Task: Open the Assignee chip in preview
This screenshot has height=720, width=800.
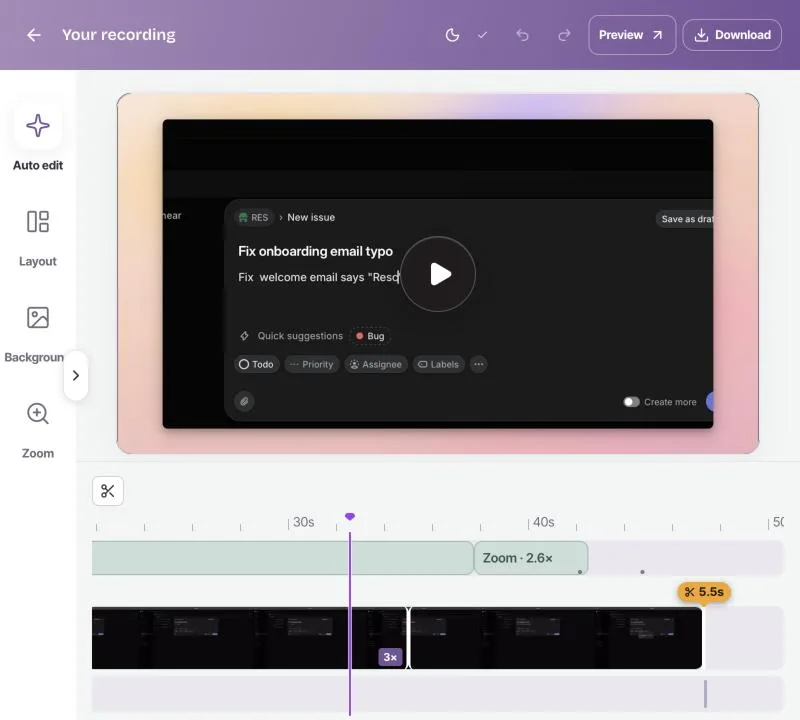Action: (x=376, y=364)
